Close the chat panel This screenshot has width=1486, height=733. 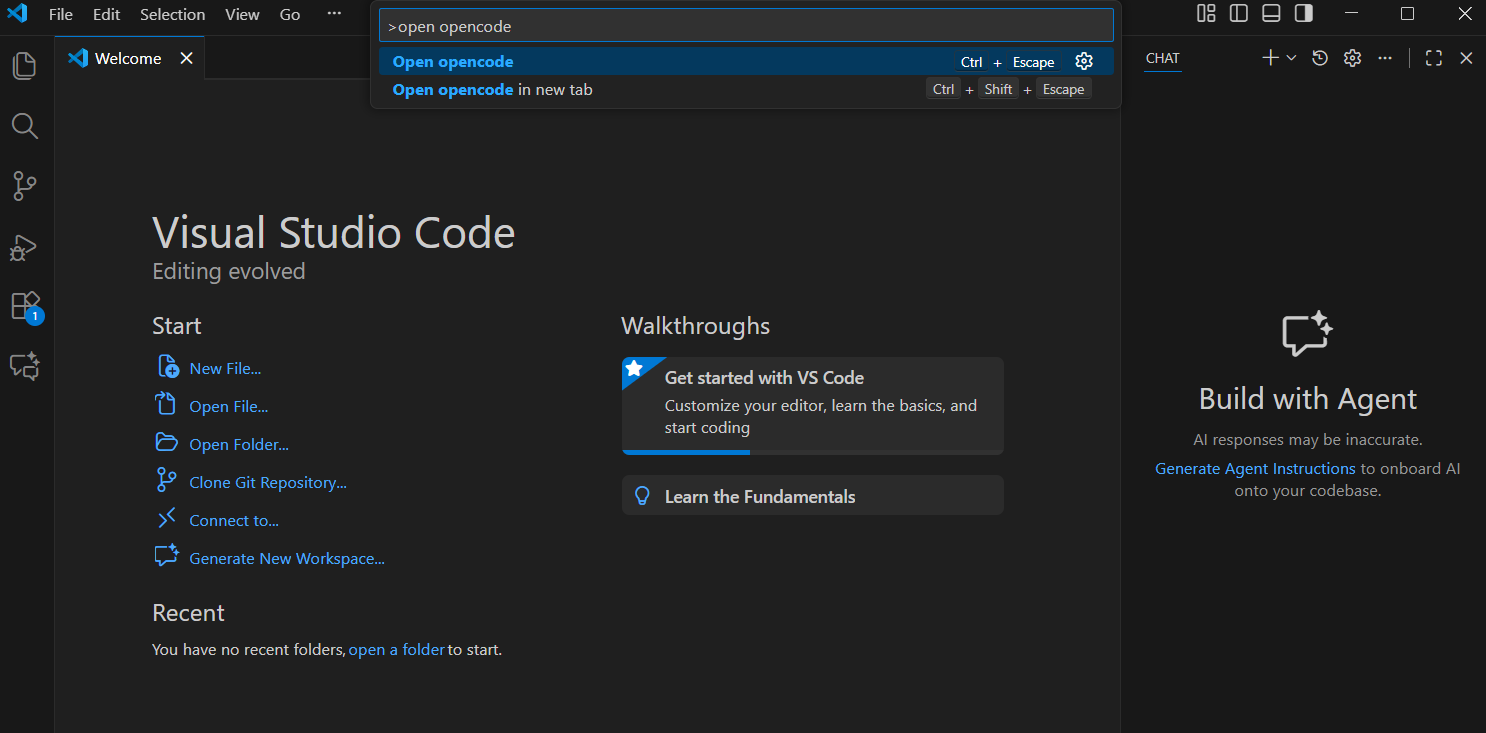point(1466,58)
